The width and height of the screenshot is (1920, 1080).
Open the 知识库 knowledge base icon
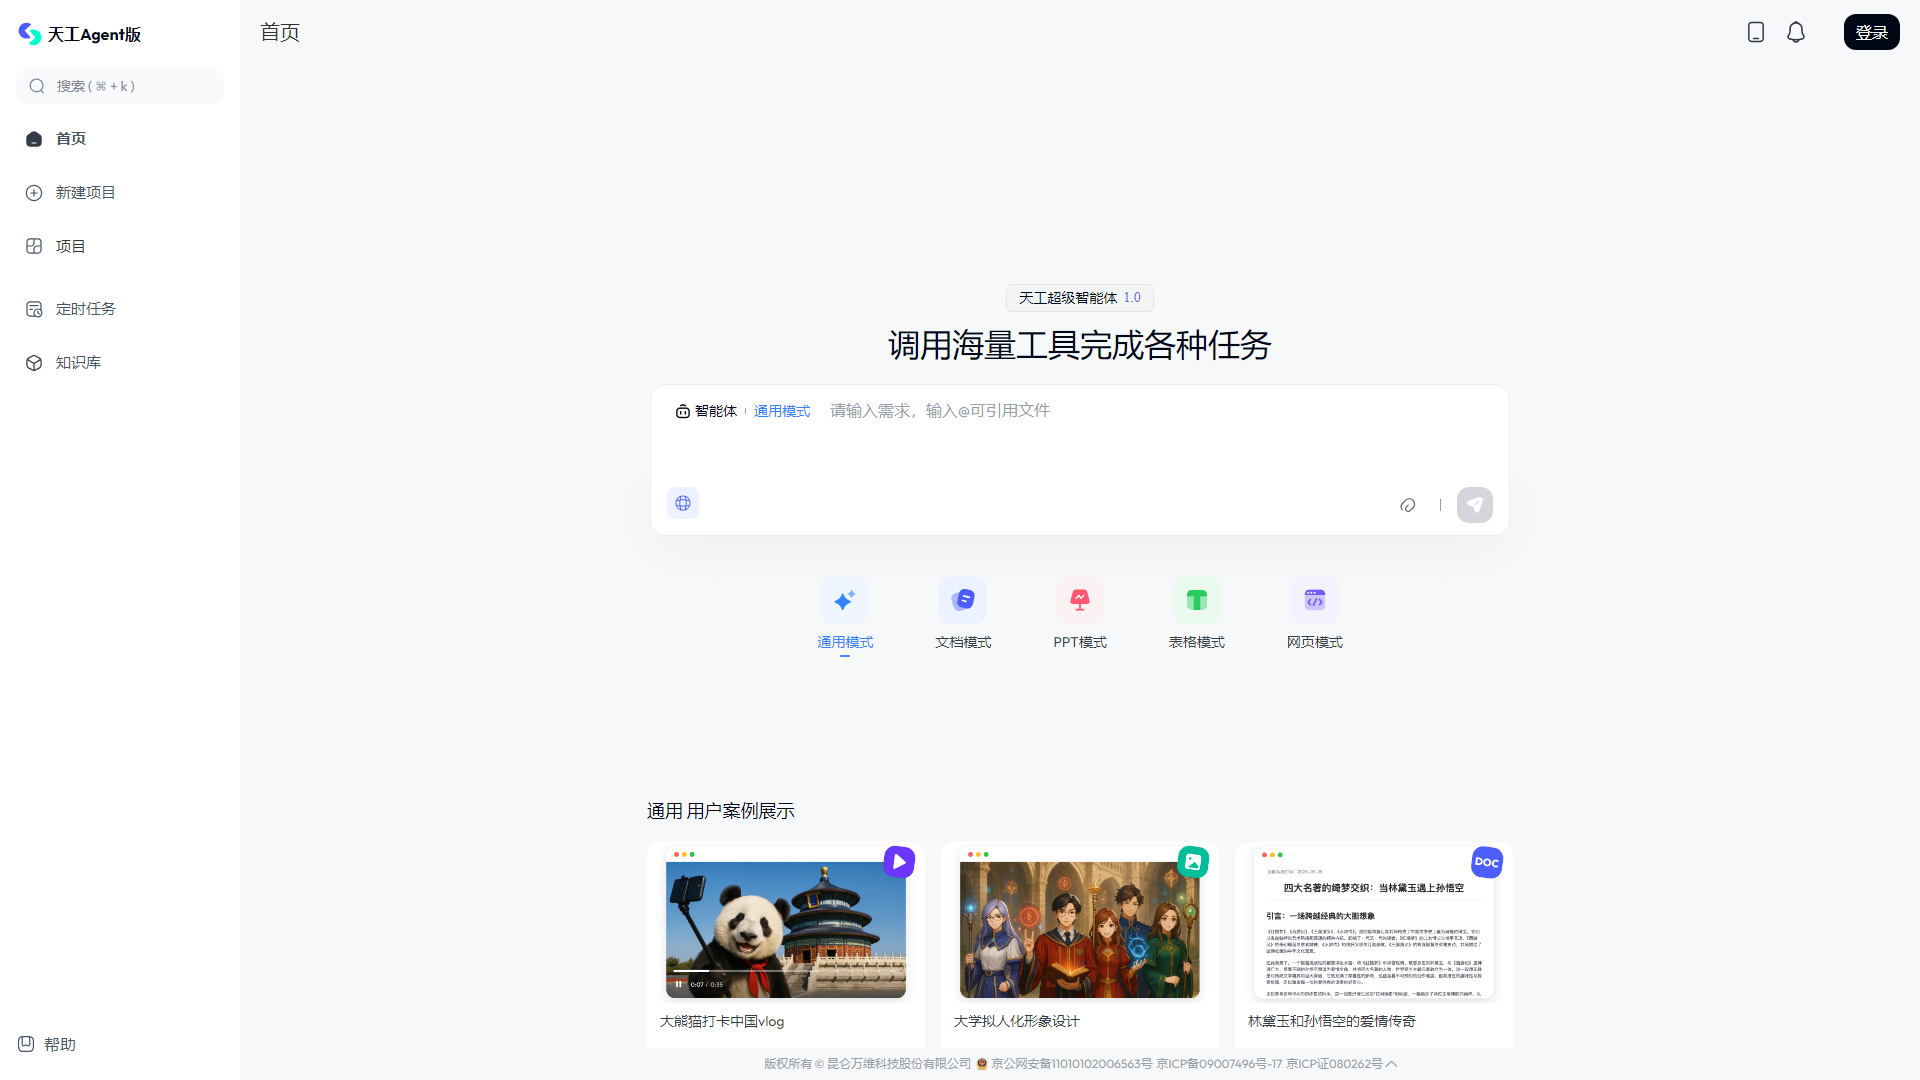34,363
